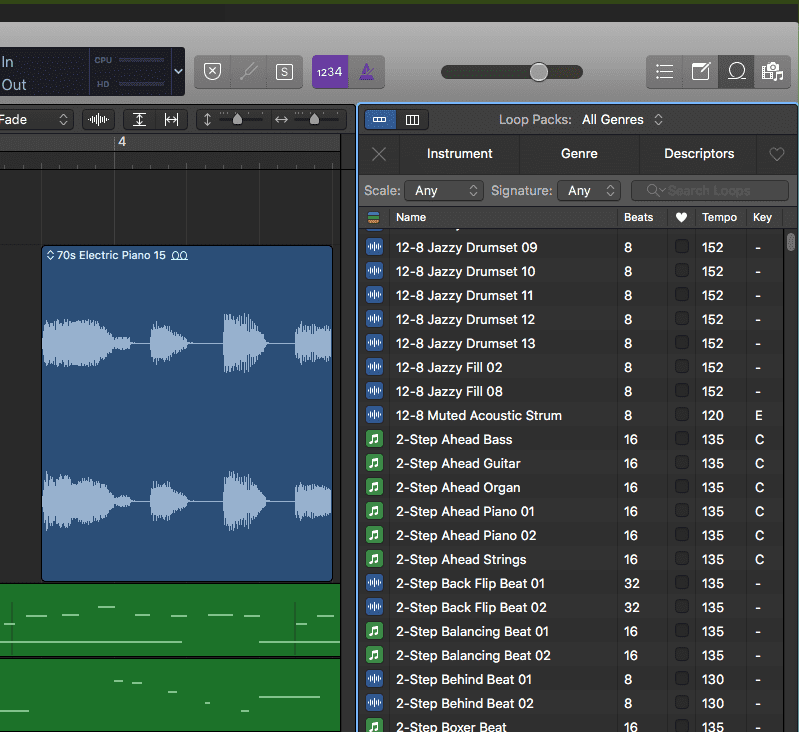Select the 12-8 Jazzy Drumset 10 loop
Image resolution: width=799 pixels, height=732 pixels.
(x=571, y=272)
